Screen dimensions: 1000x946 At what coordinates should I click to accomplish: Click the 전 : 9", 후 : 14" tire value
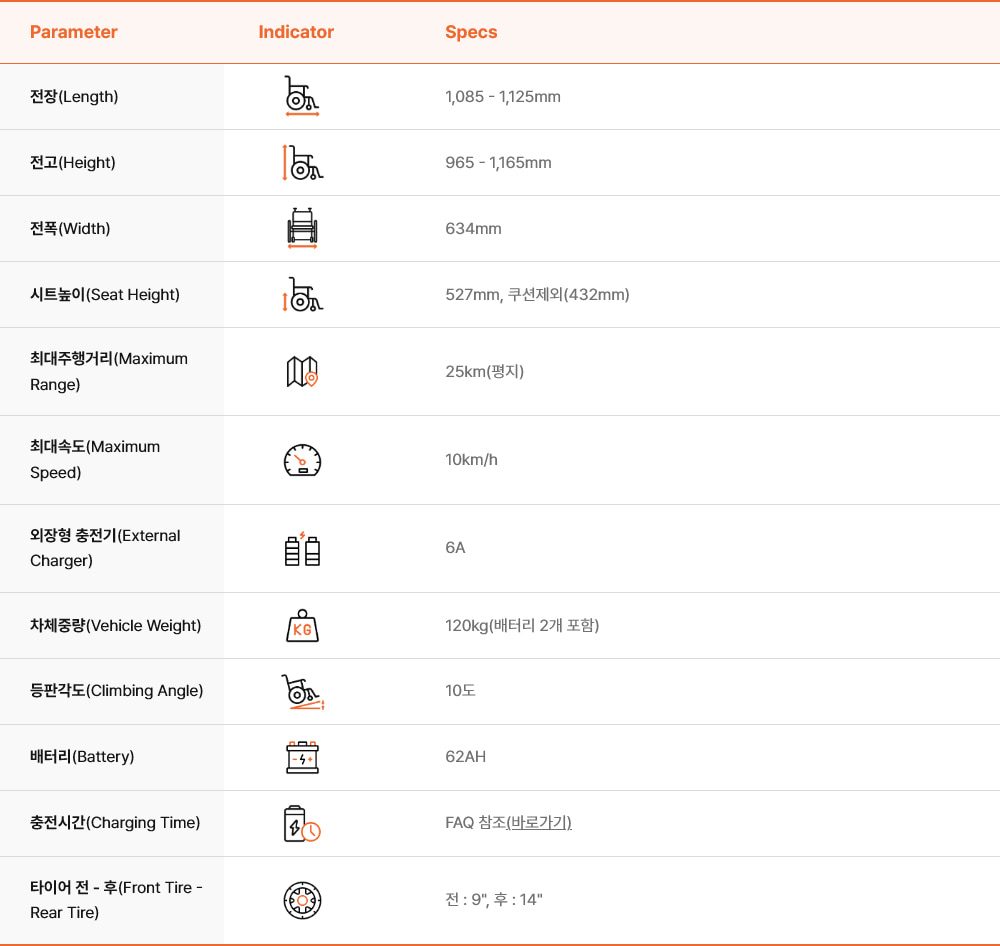click(494, 899)
